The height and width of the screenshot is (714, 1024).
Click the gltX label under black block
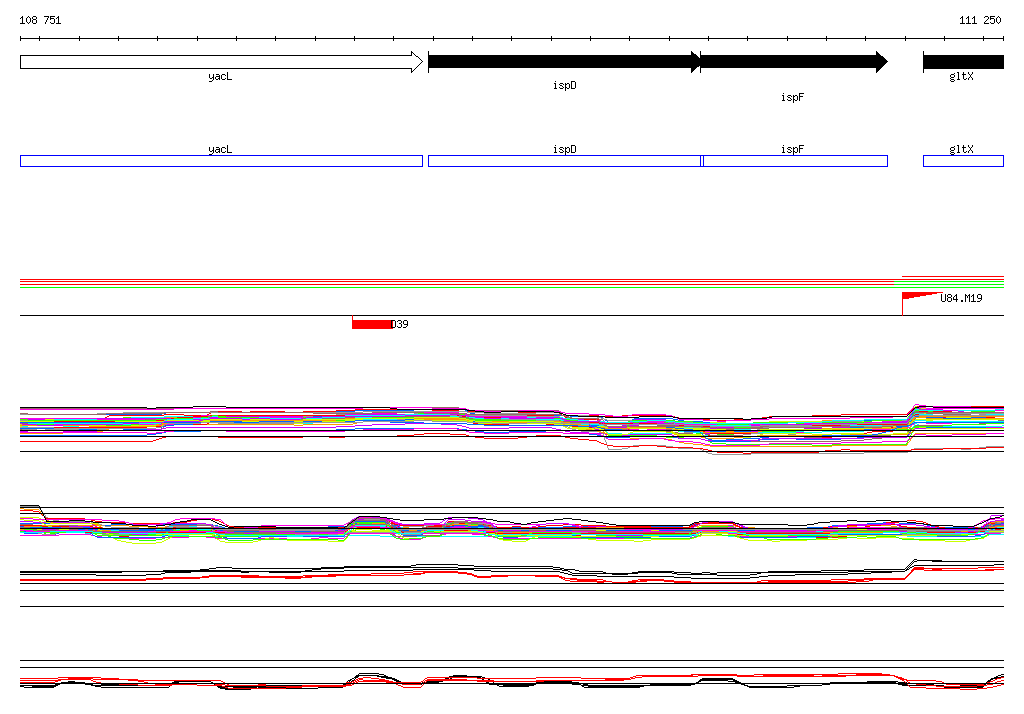(961, 76)
